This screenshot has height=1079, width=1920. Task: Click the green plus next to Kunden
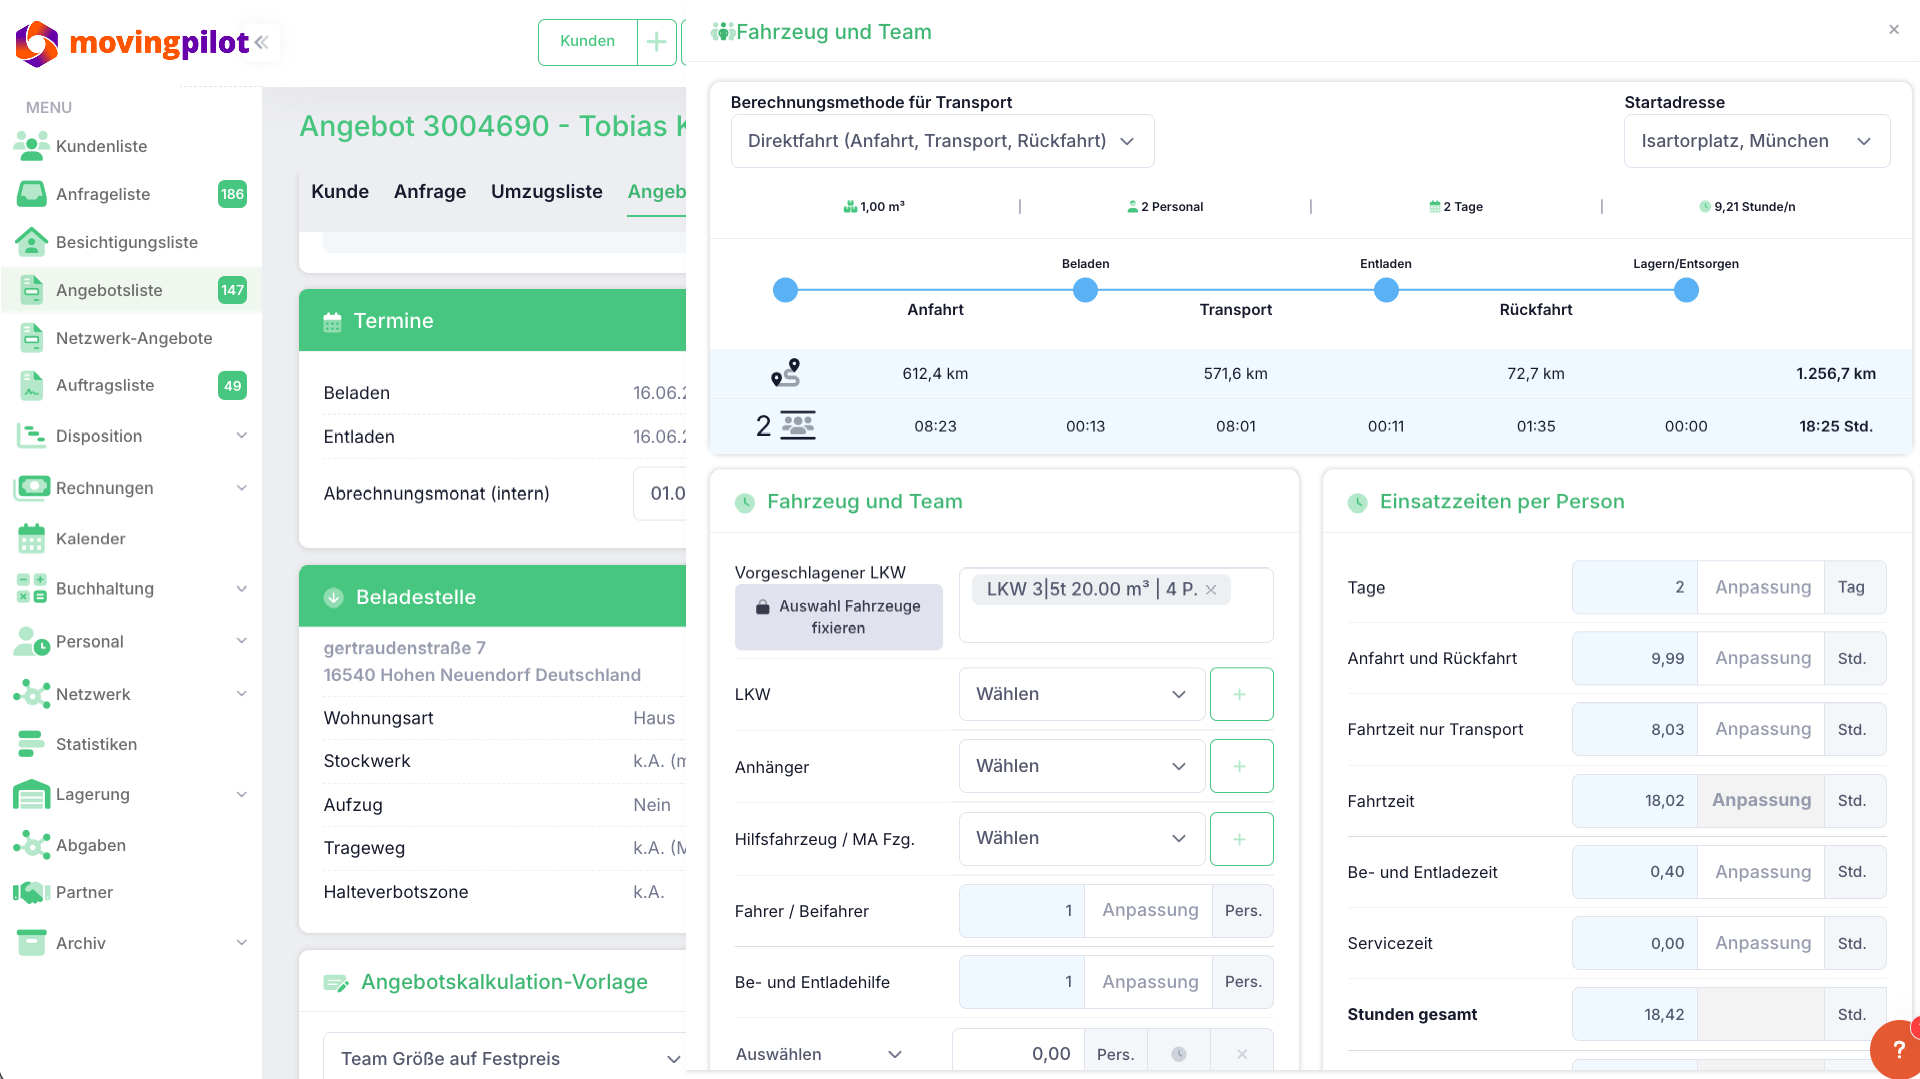(657, 42)
